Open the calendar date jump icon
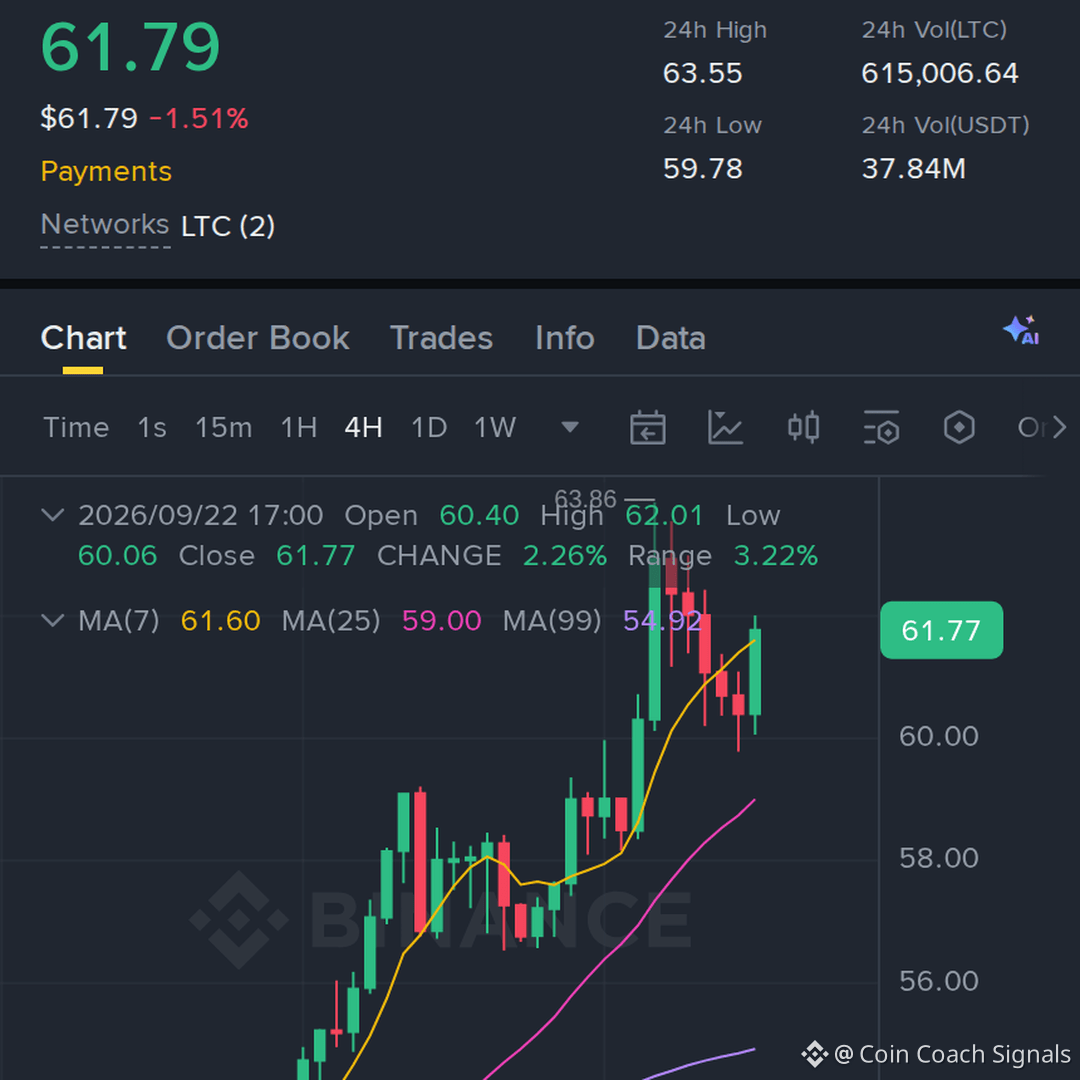Viewport: 1080px width, 1080px height. tap(647, 427)
